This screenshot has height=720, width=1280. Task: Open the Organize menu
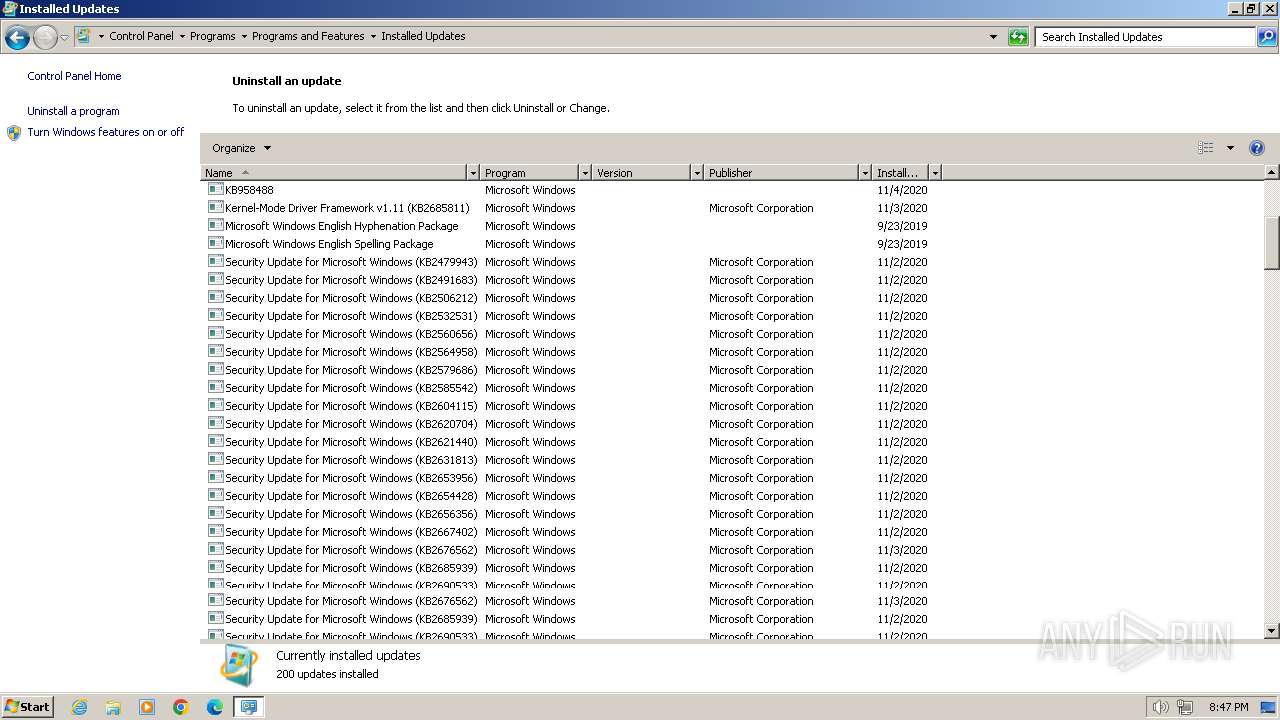(x=241, y=148)
